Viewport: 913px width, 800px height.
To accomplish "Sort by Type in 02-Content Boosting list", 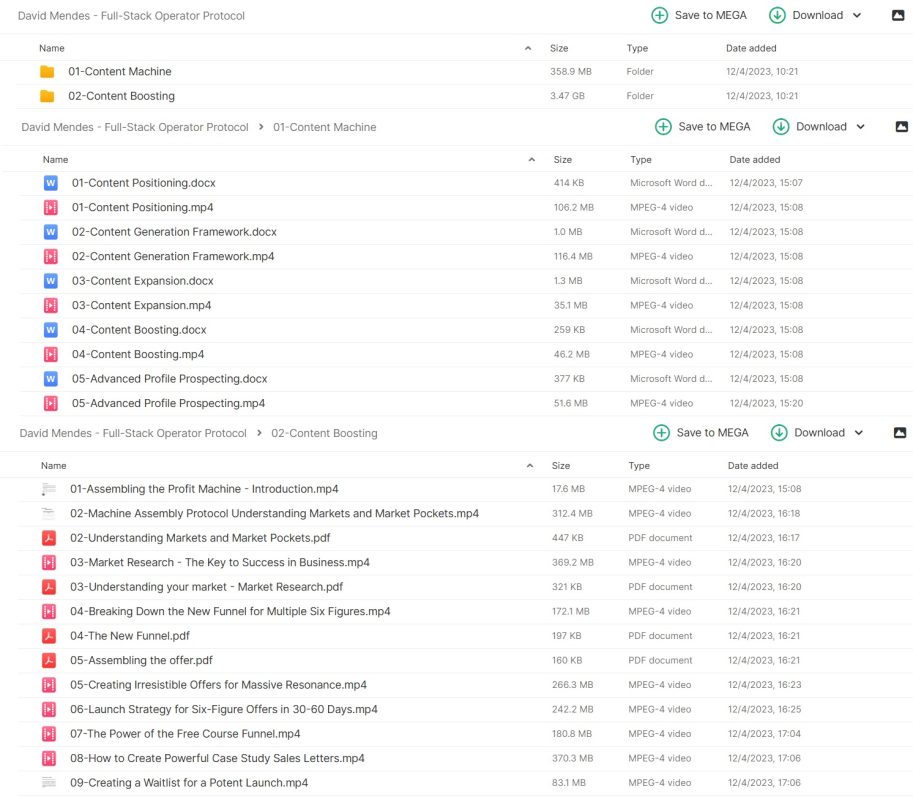I will [639, 466].
